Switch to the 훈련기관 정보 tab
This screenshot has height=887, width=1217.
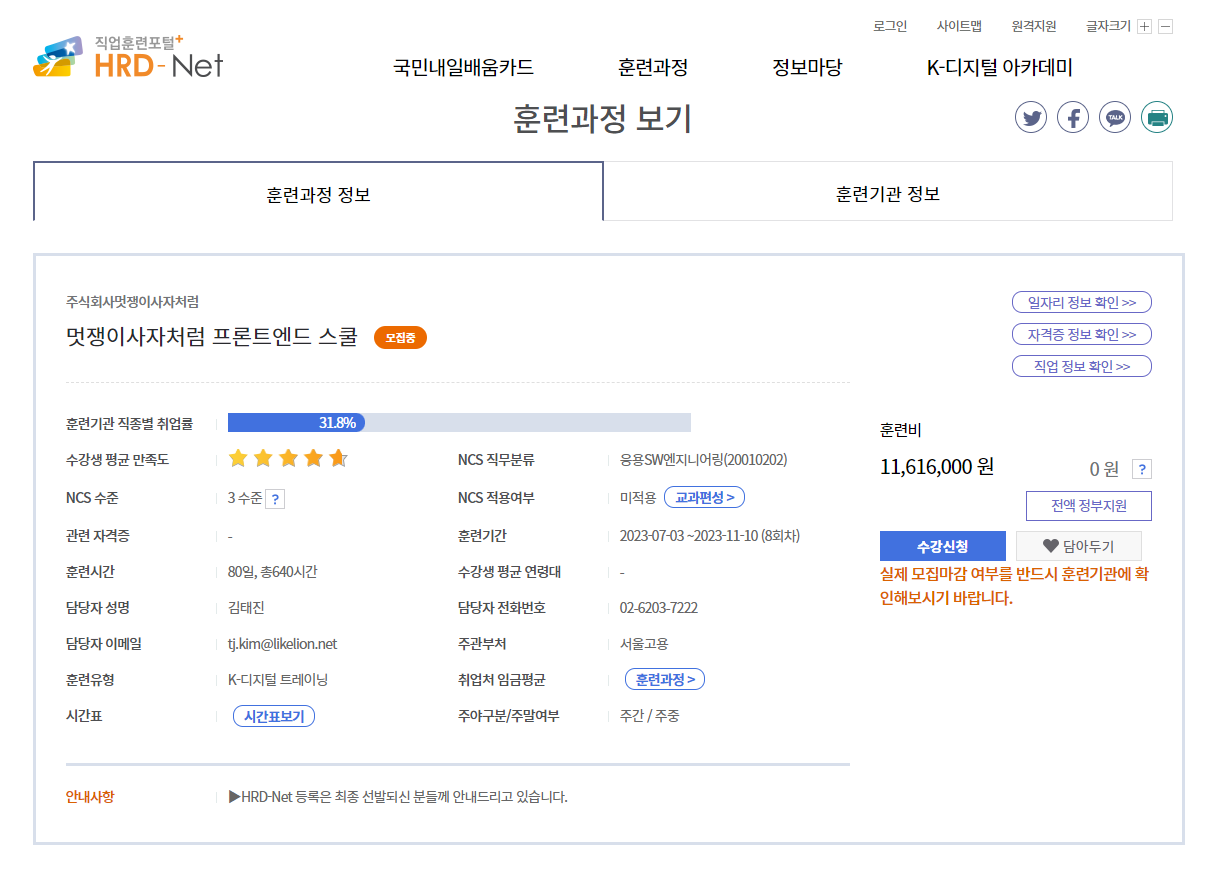point(888,191)
